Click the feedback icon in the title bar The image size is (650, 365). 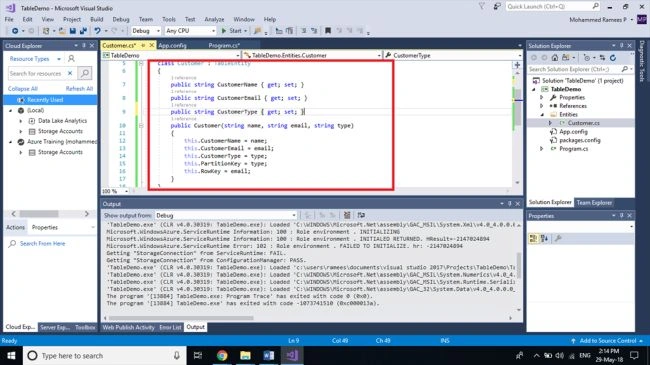coord(496,6)
